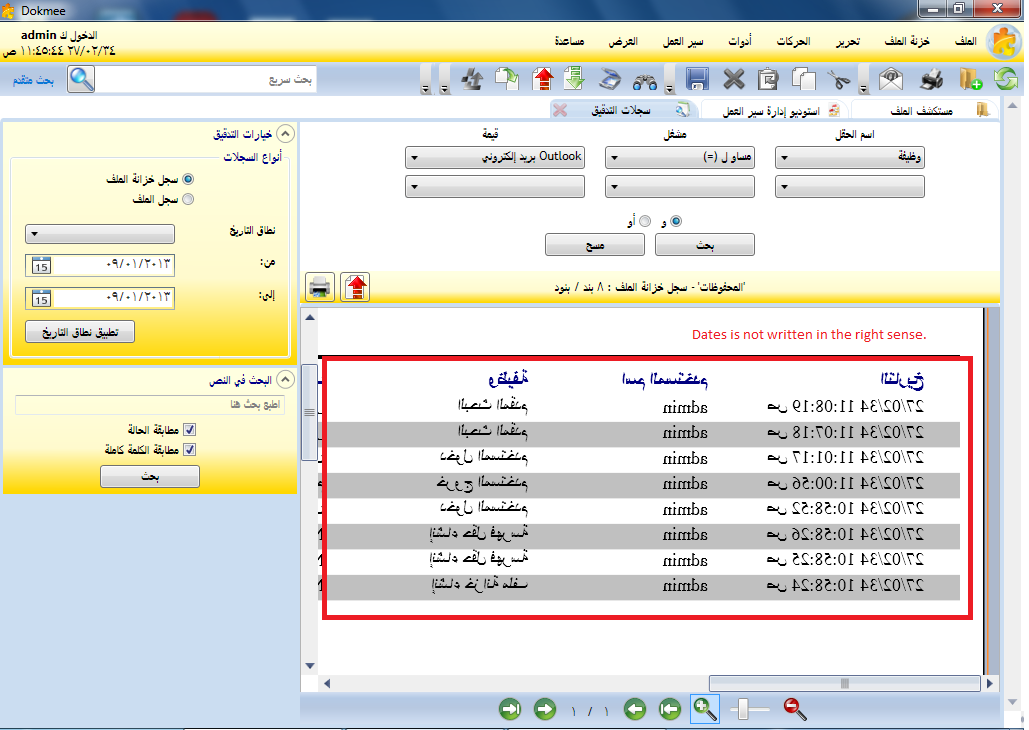Screen dimensions: 1029x730
Task: Select the Save icon on the toolbar
Action: 696,79
